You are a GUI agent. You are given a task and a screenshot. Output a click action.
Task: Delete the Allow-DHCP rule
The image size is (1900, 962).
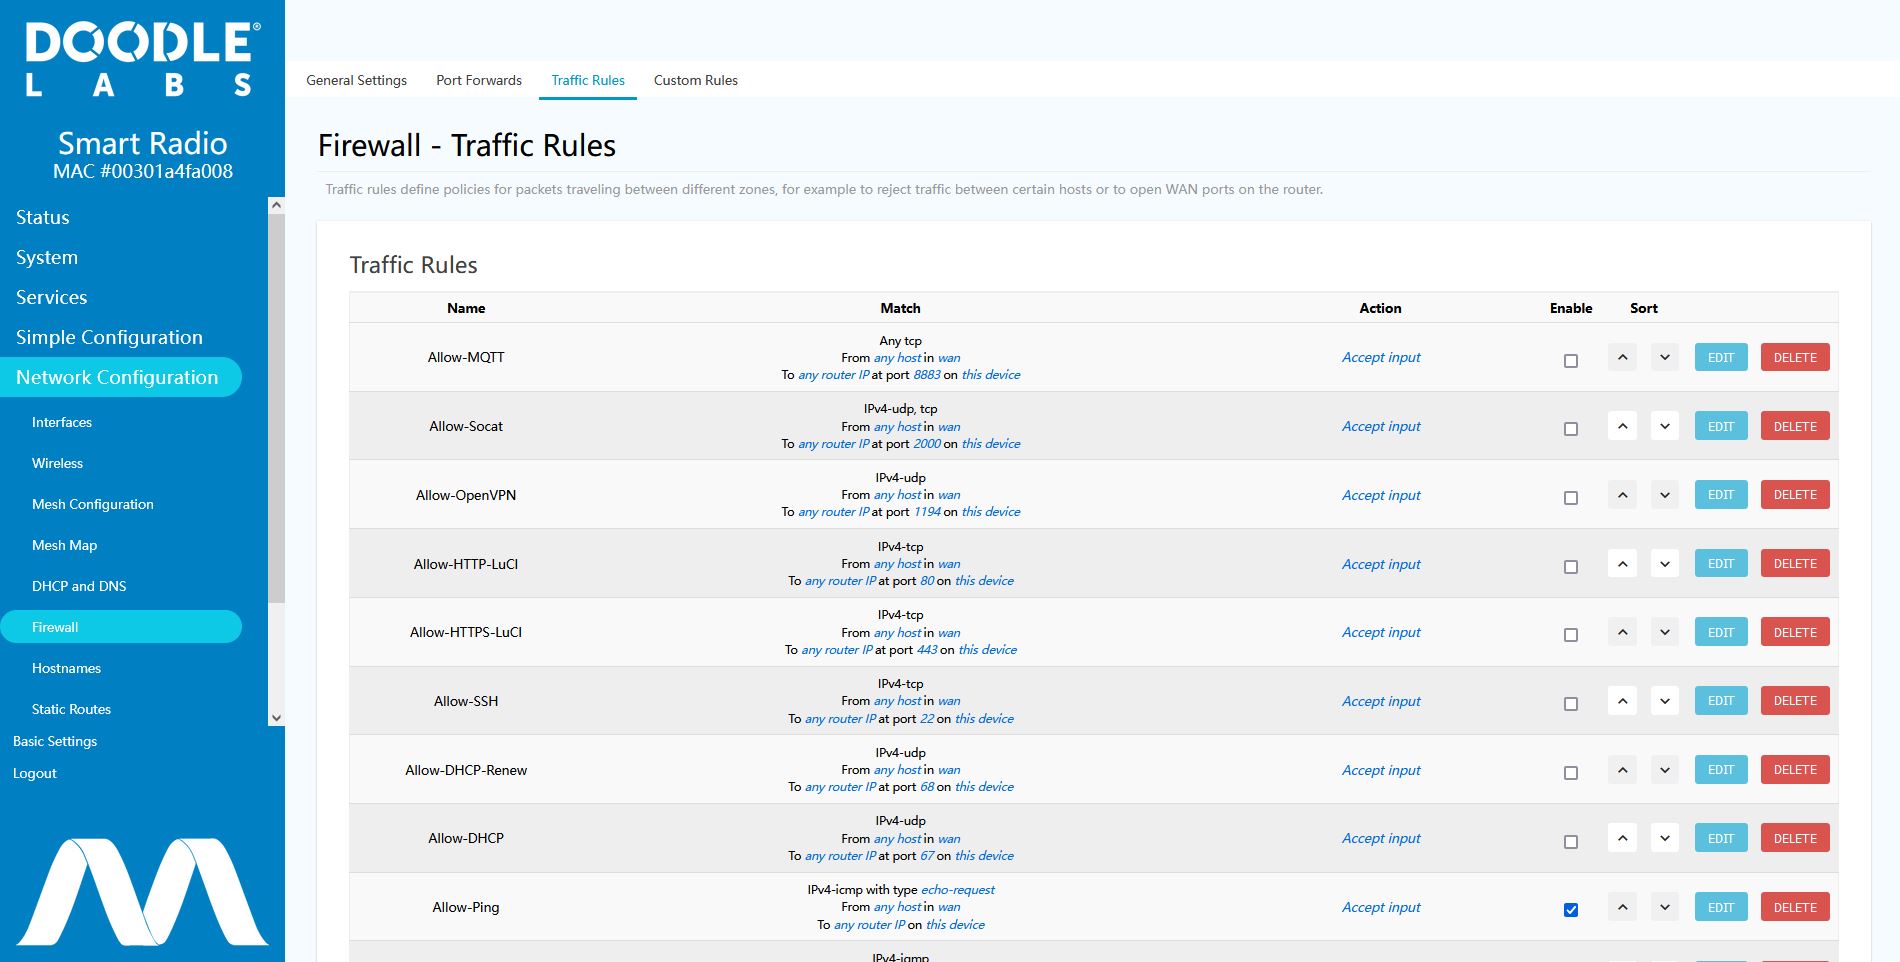[1794, 838]
